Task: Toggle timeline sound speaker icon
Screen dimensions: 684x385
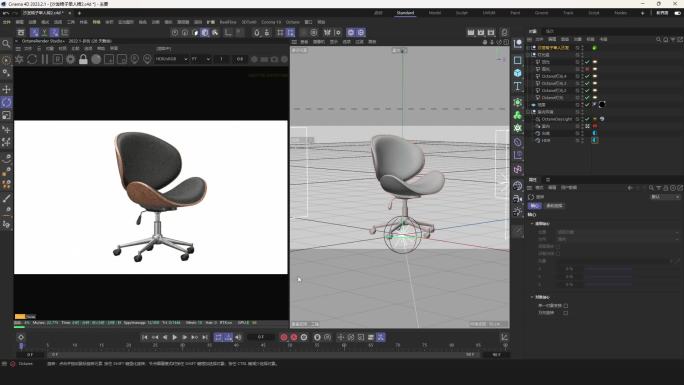Action: pos(238,337)
